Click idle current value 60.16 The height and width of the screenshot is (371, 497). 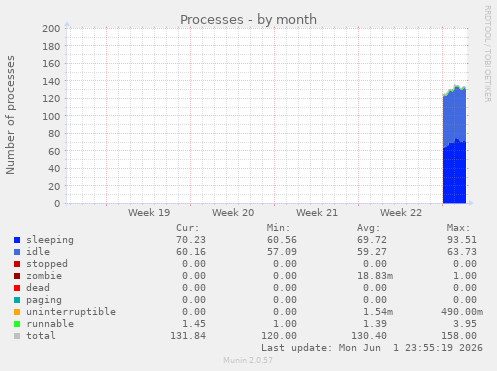191,252
